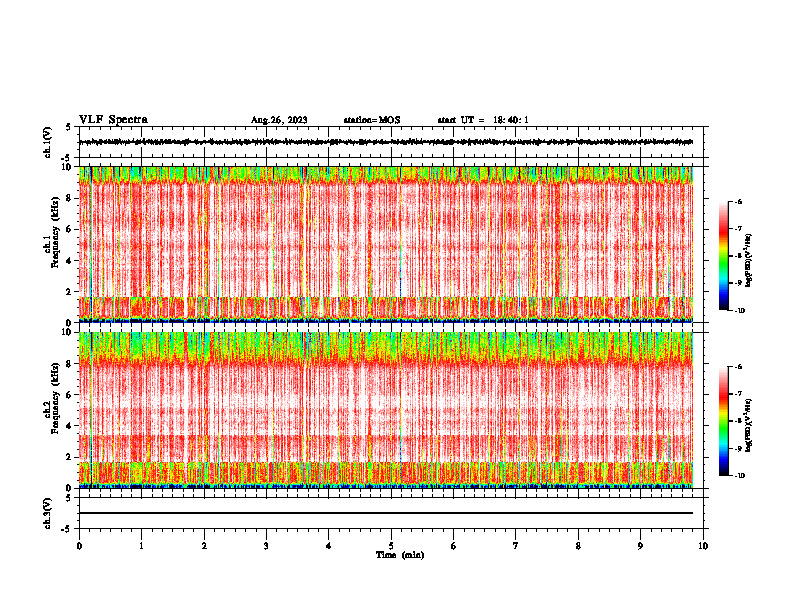Click time axis tick label '3'
The height and width of the screenshot is (612, 792).
(266, 546)
